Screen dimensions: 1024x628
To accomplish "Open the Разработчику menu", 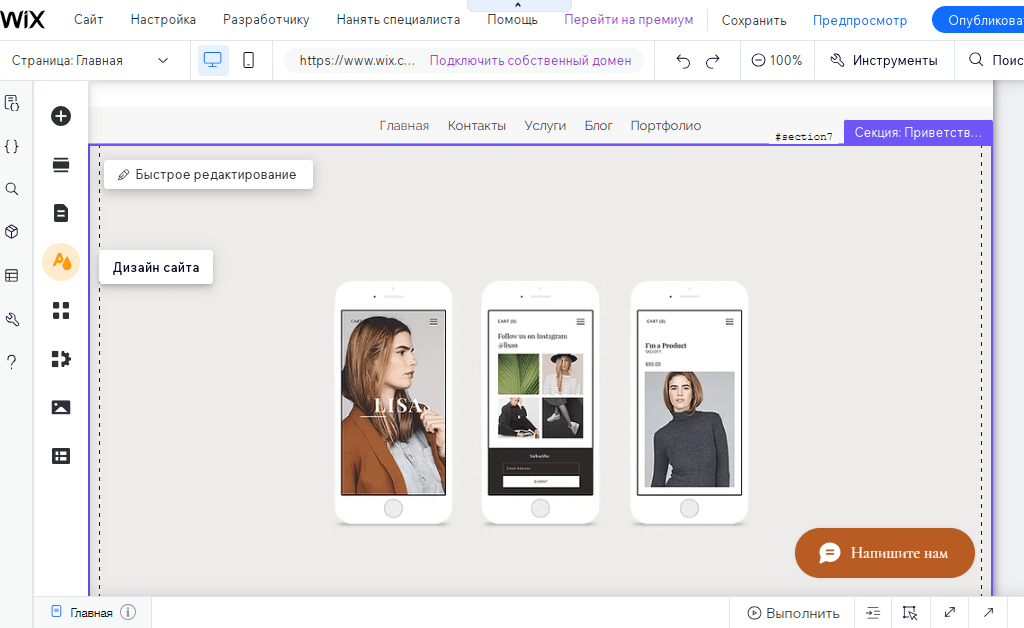I will 266,20.
